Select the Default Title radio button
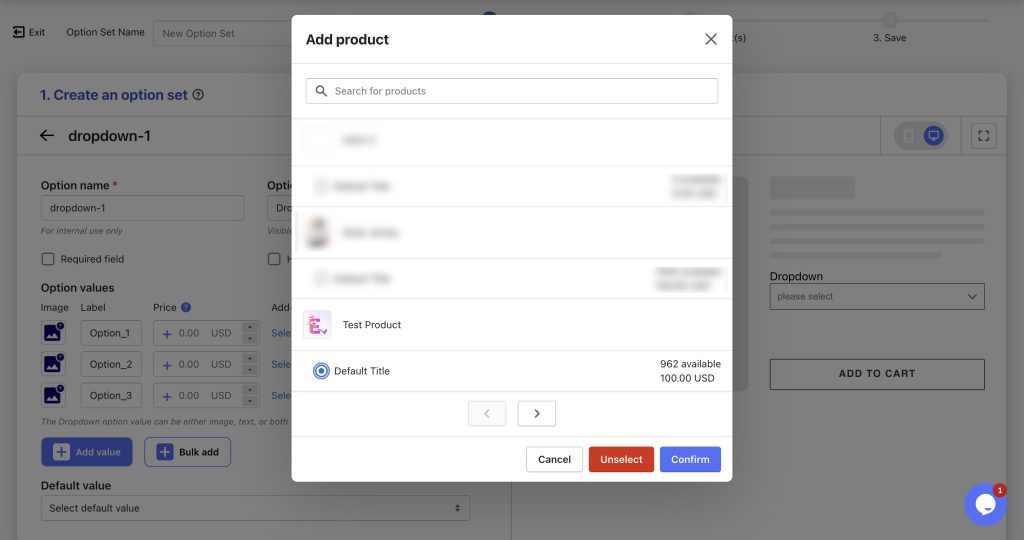Image resolution: width=1024 pixels, height=540 pixels. [x=321, y=371]
